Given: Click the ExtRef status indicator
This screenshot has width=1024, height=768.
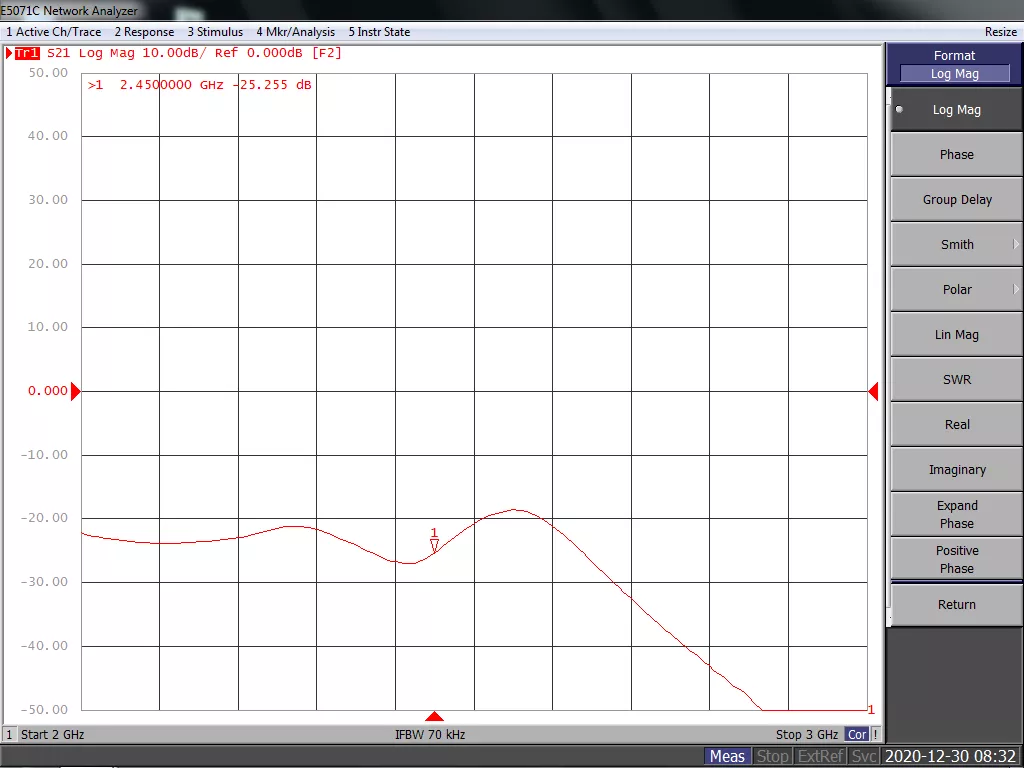Looking at the screenshot, I should point(820,756).
